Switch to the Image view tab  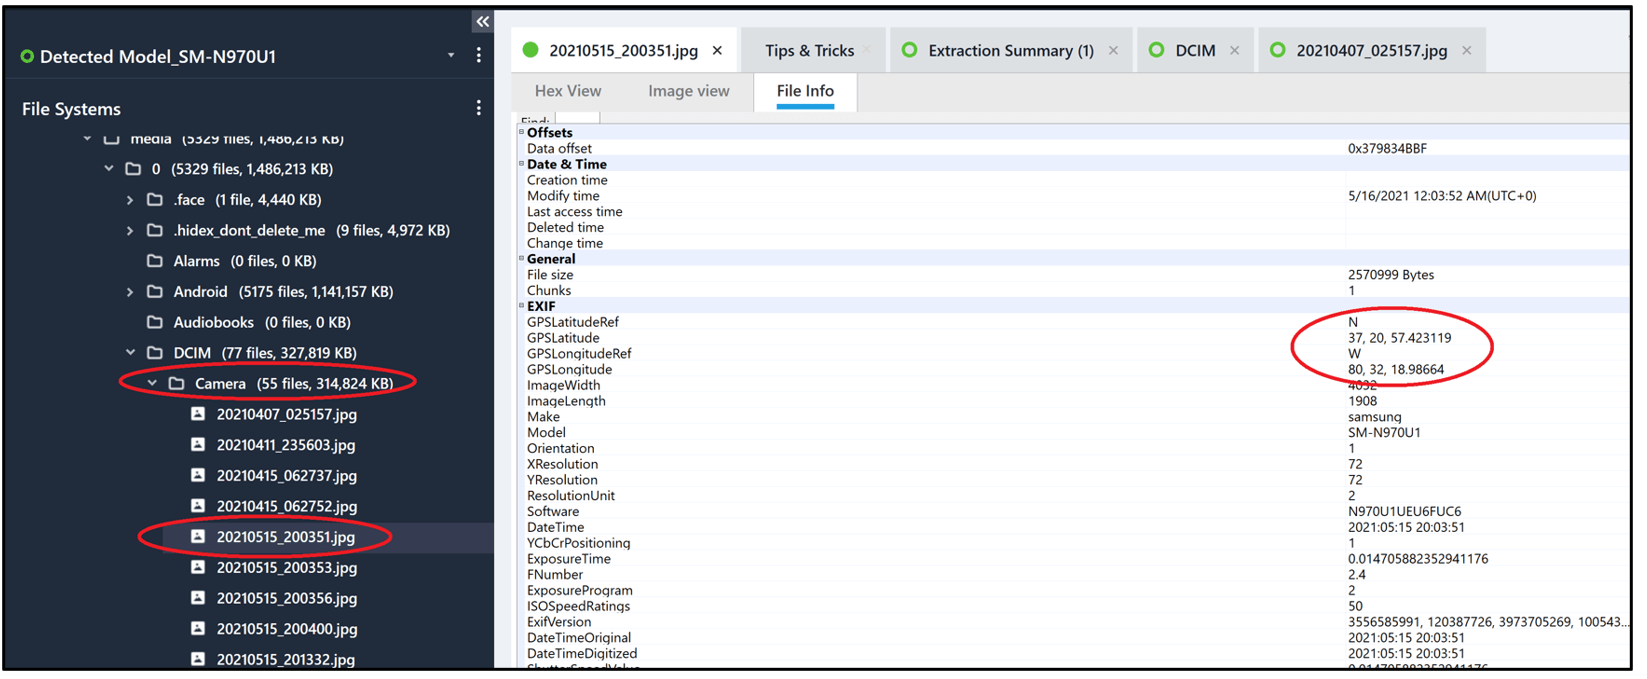pyautogui.click(x=688, y=91)
